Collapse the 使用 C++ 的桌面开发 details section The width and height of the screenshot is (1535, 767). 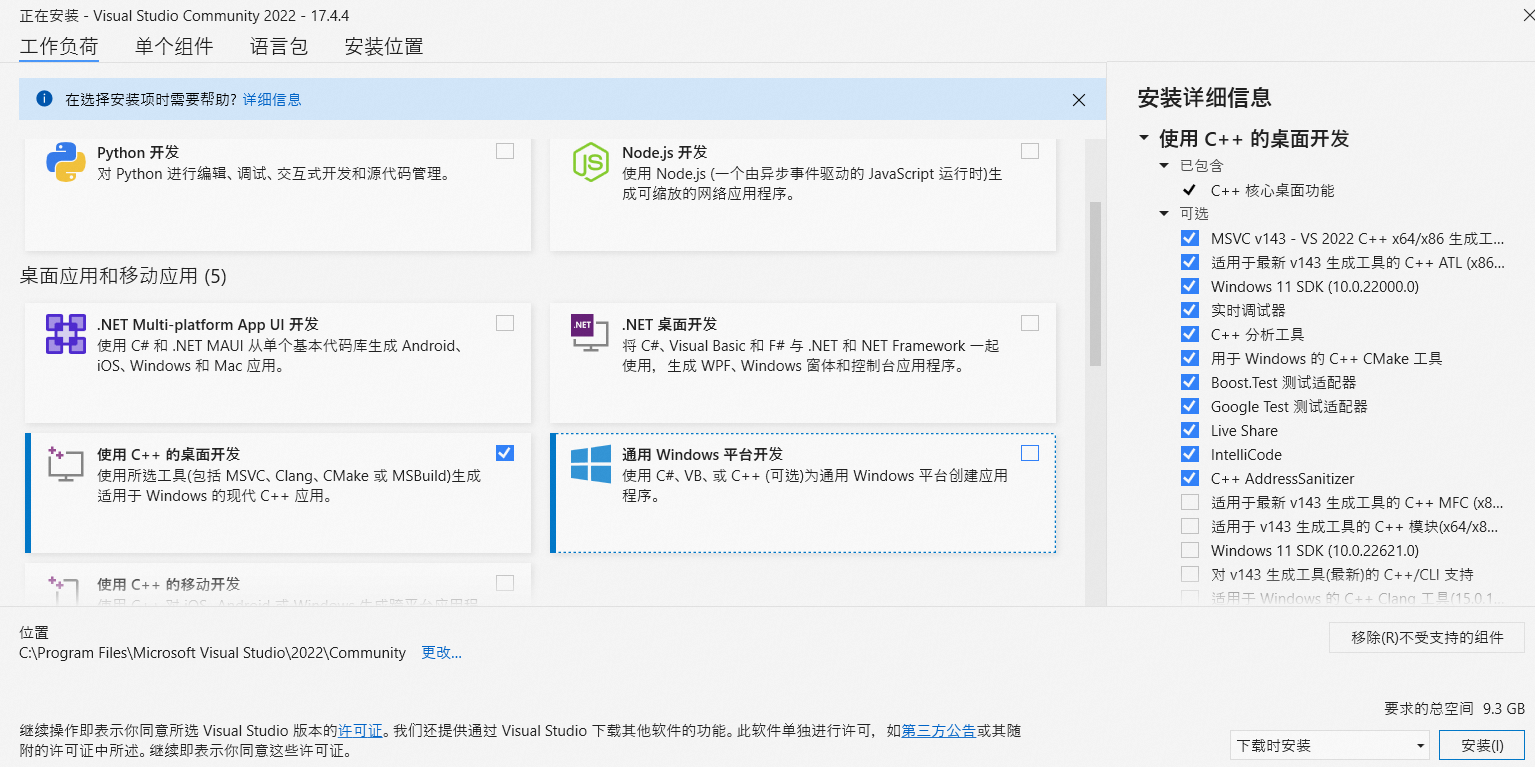pyautogui.click(x=1144, y=138)
